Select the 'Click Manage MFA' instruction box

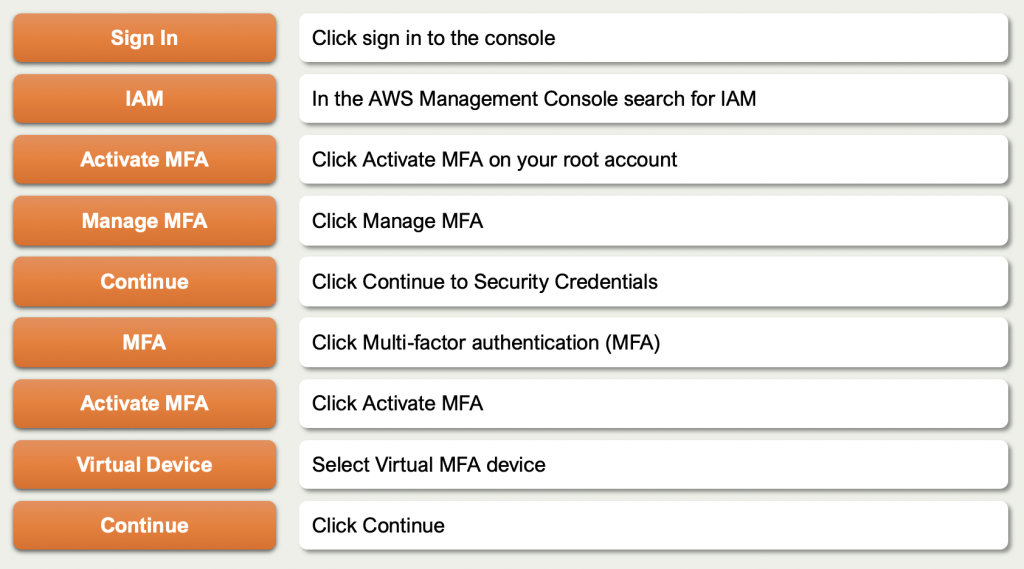click(x=653, y=221)
